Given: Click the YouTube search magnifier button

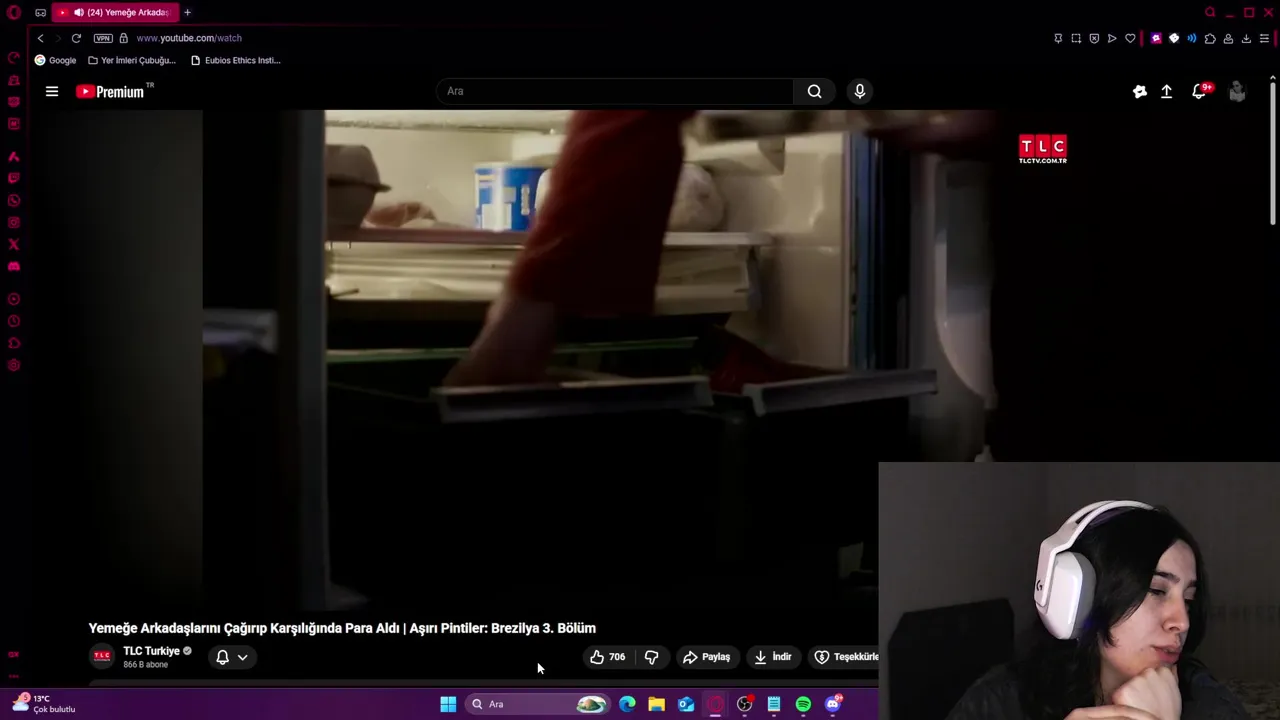Looking at the screenshot, I should click(x=815, y=91).
